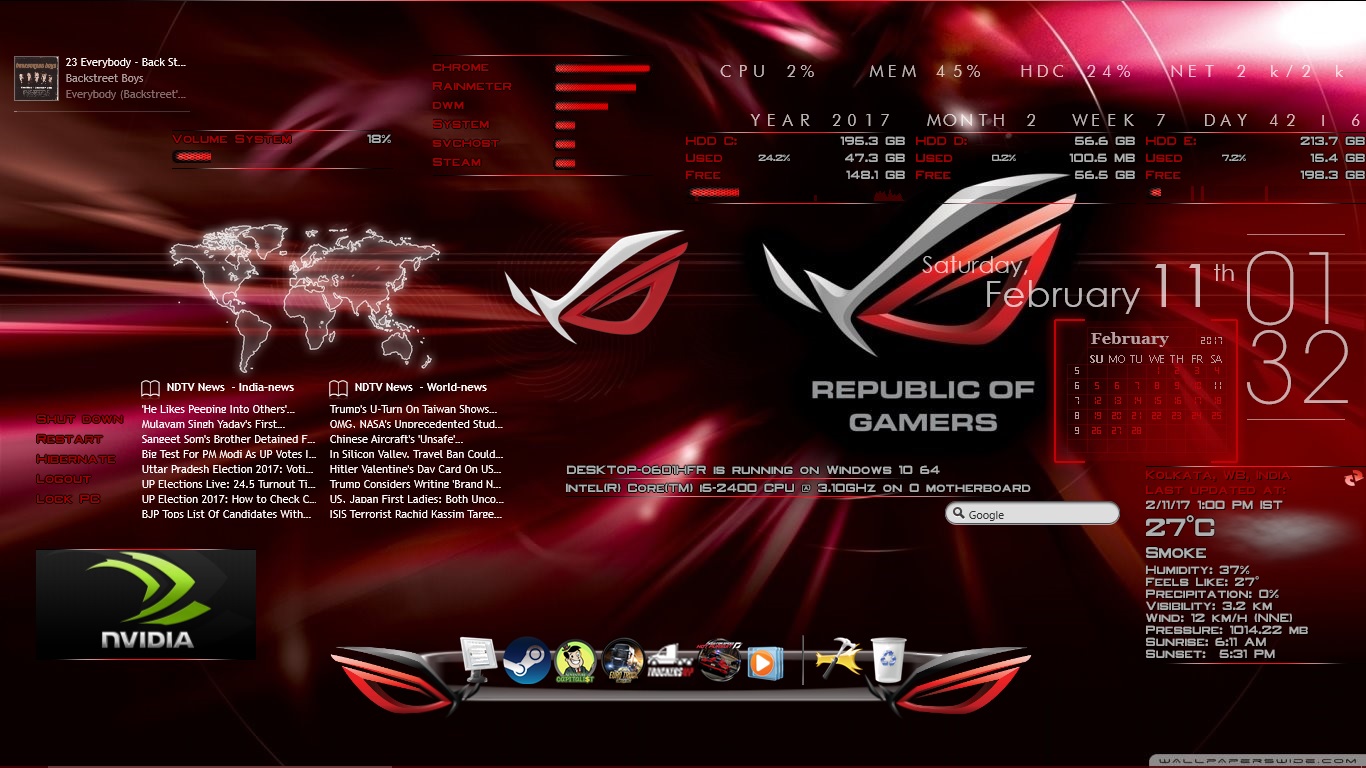Open UP Election 2017: How to Check headline
1366x768 pixels.
(228, 499)
